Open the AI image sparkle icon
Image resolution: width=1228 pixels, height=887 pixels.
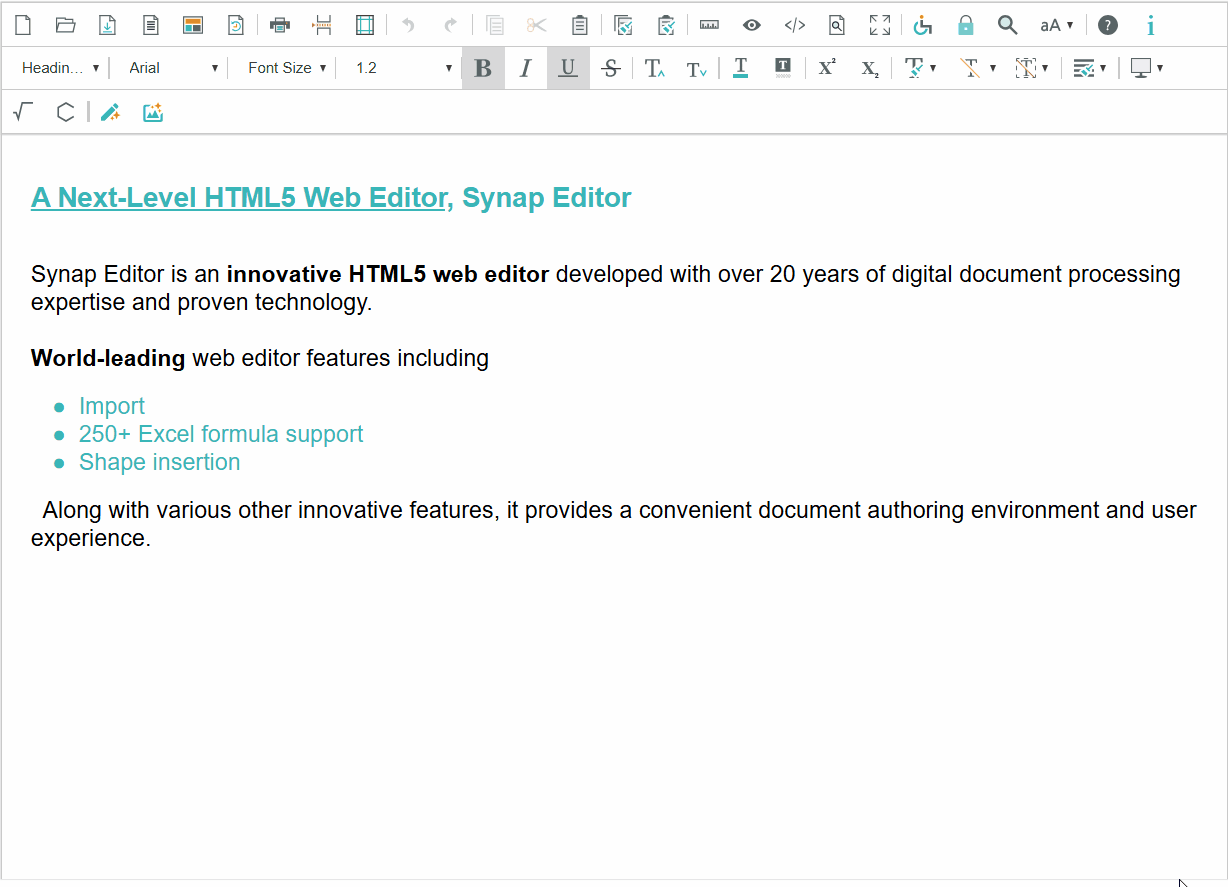pyautogui.click(x=152, y=112)
